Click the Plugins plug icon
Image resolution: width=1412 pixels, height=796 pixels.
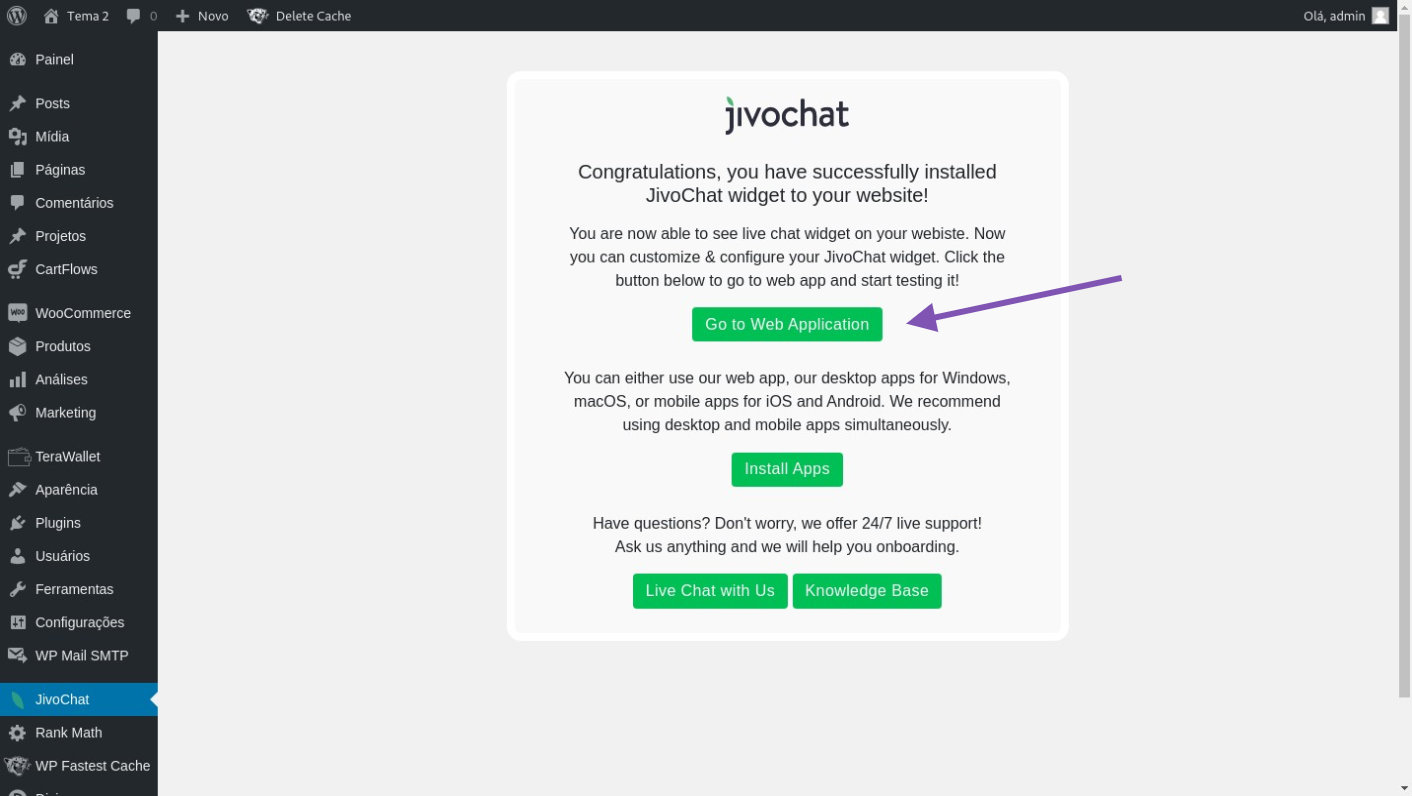17,523
